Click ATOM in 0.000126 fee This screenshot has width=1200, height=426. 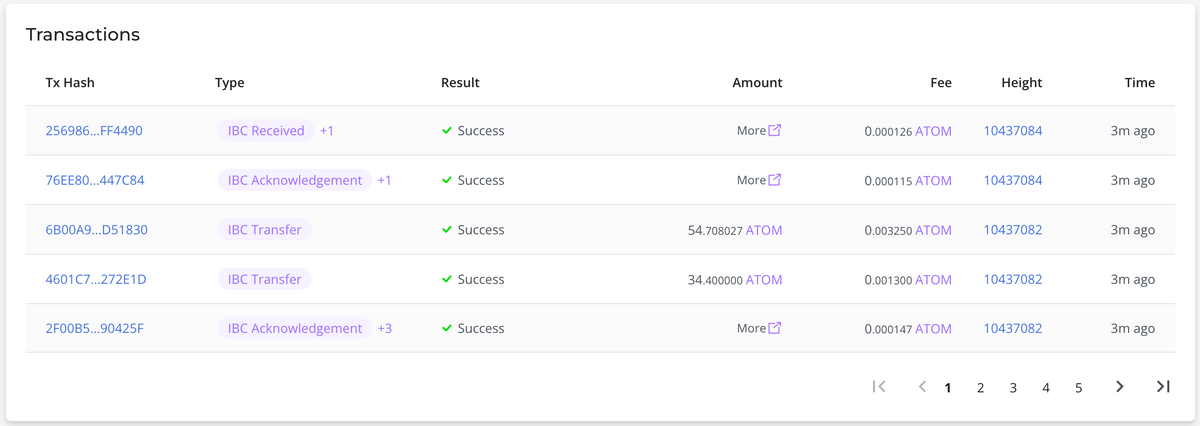coord(934,131)
